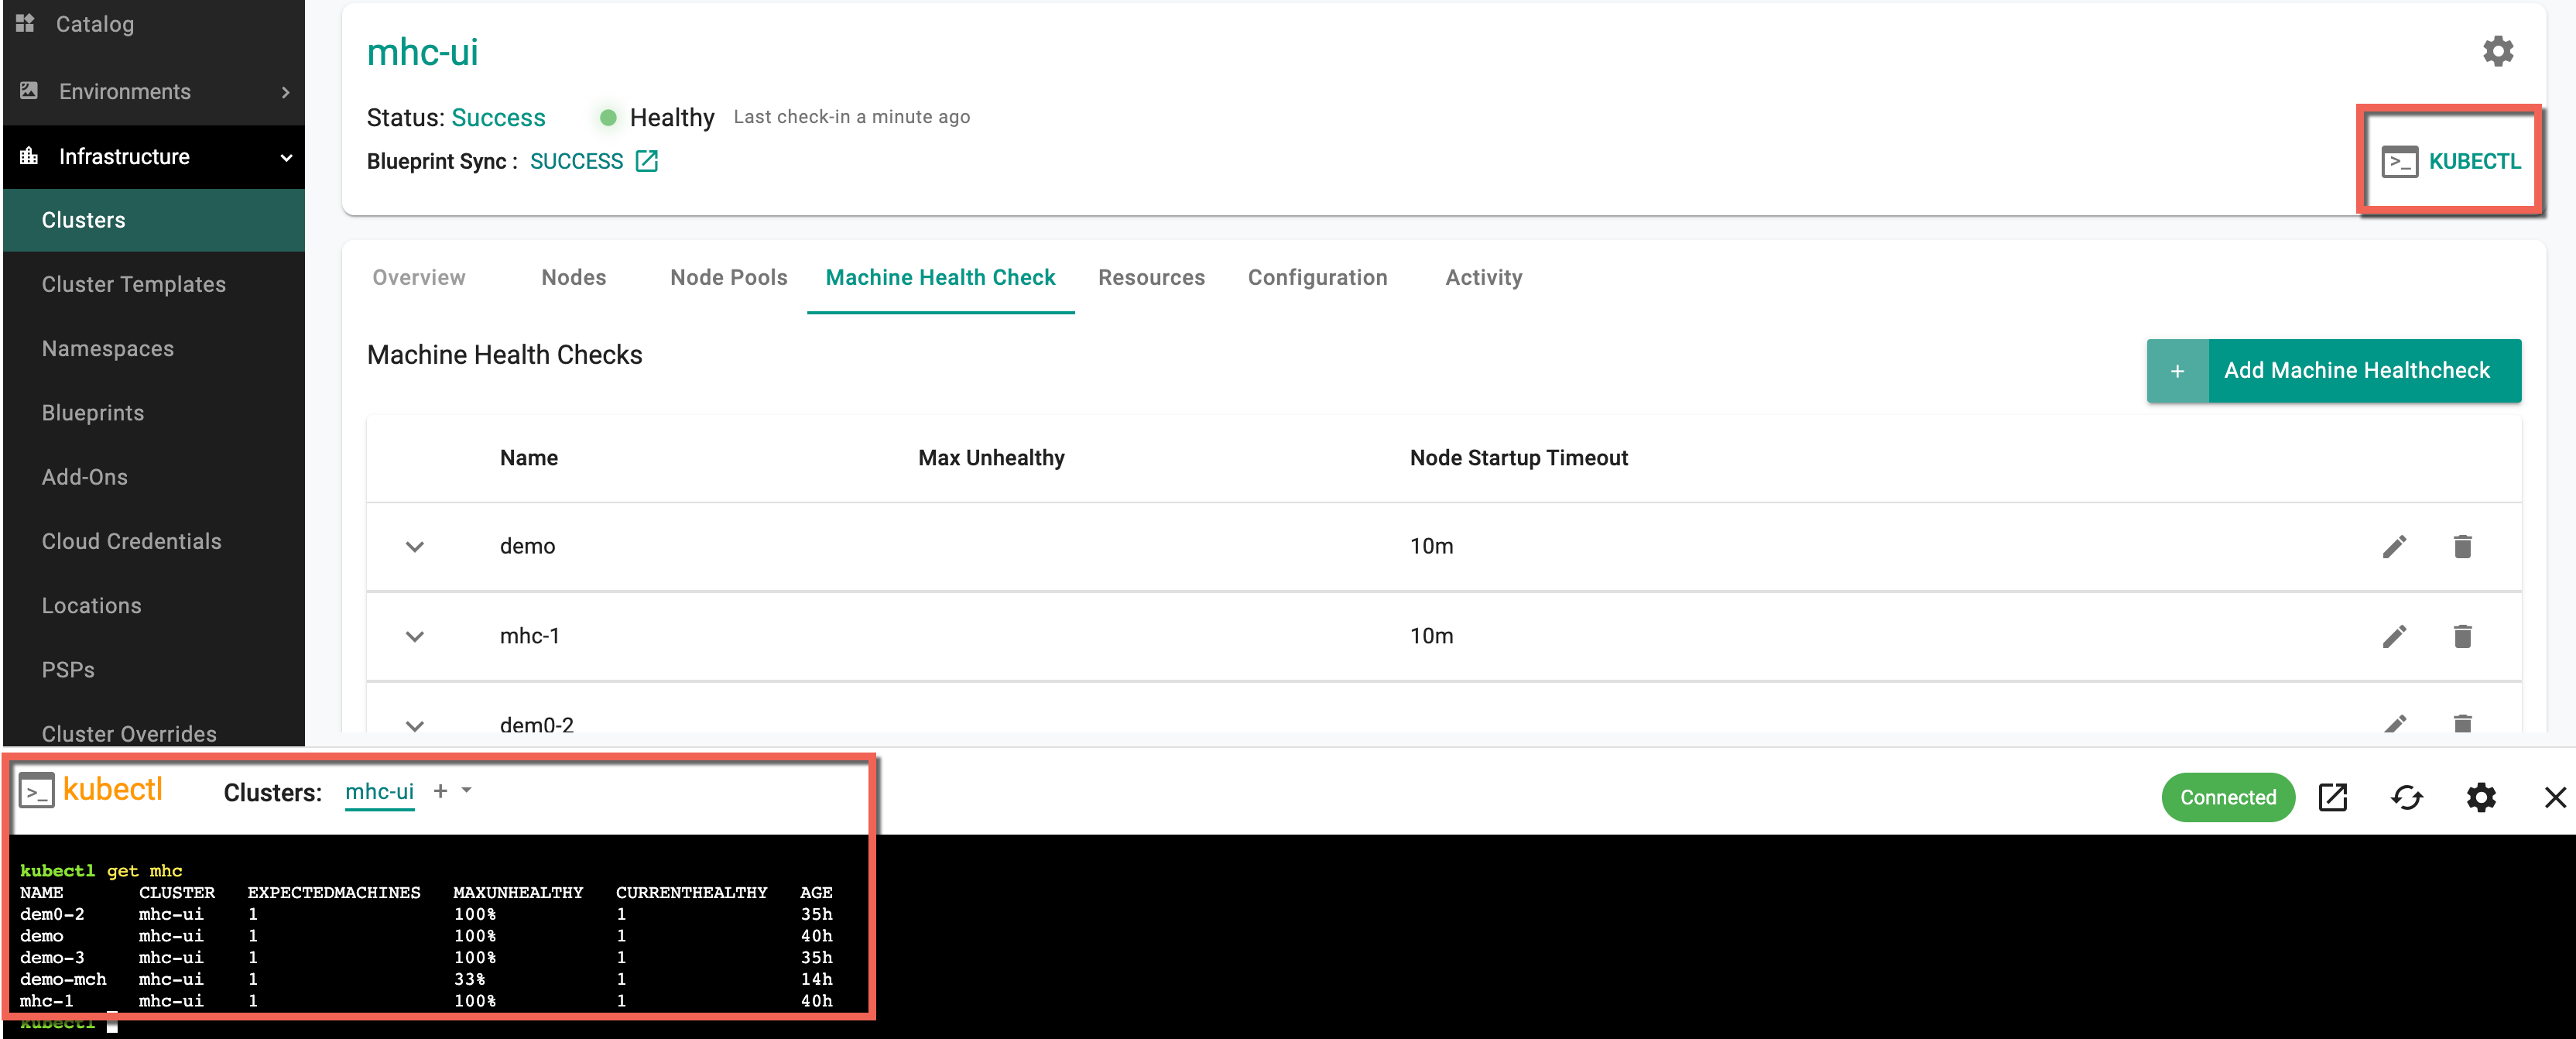This screenshot has width=2576, height=1039.
Task: Click the mhc-1 row name cell
Action: (x=529, y=637)
